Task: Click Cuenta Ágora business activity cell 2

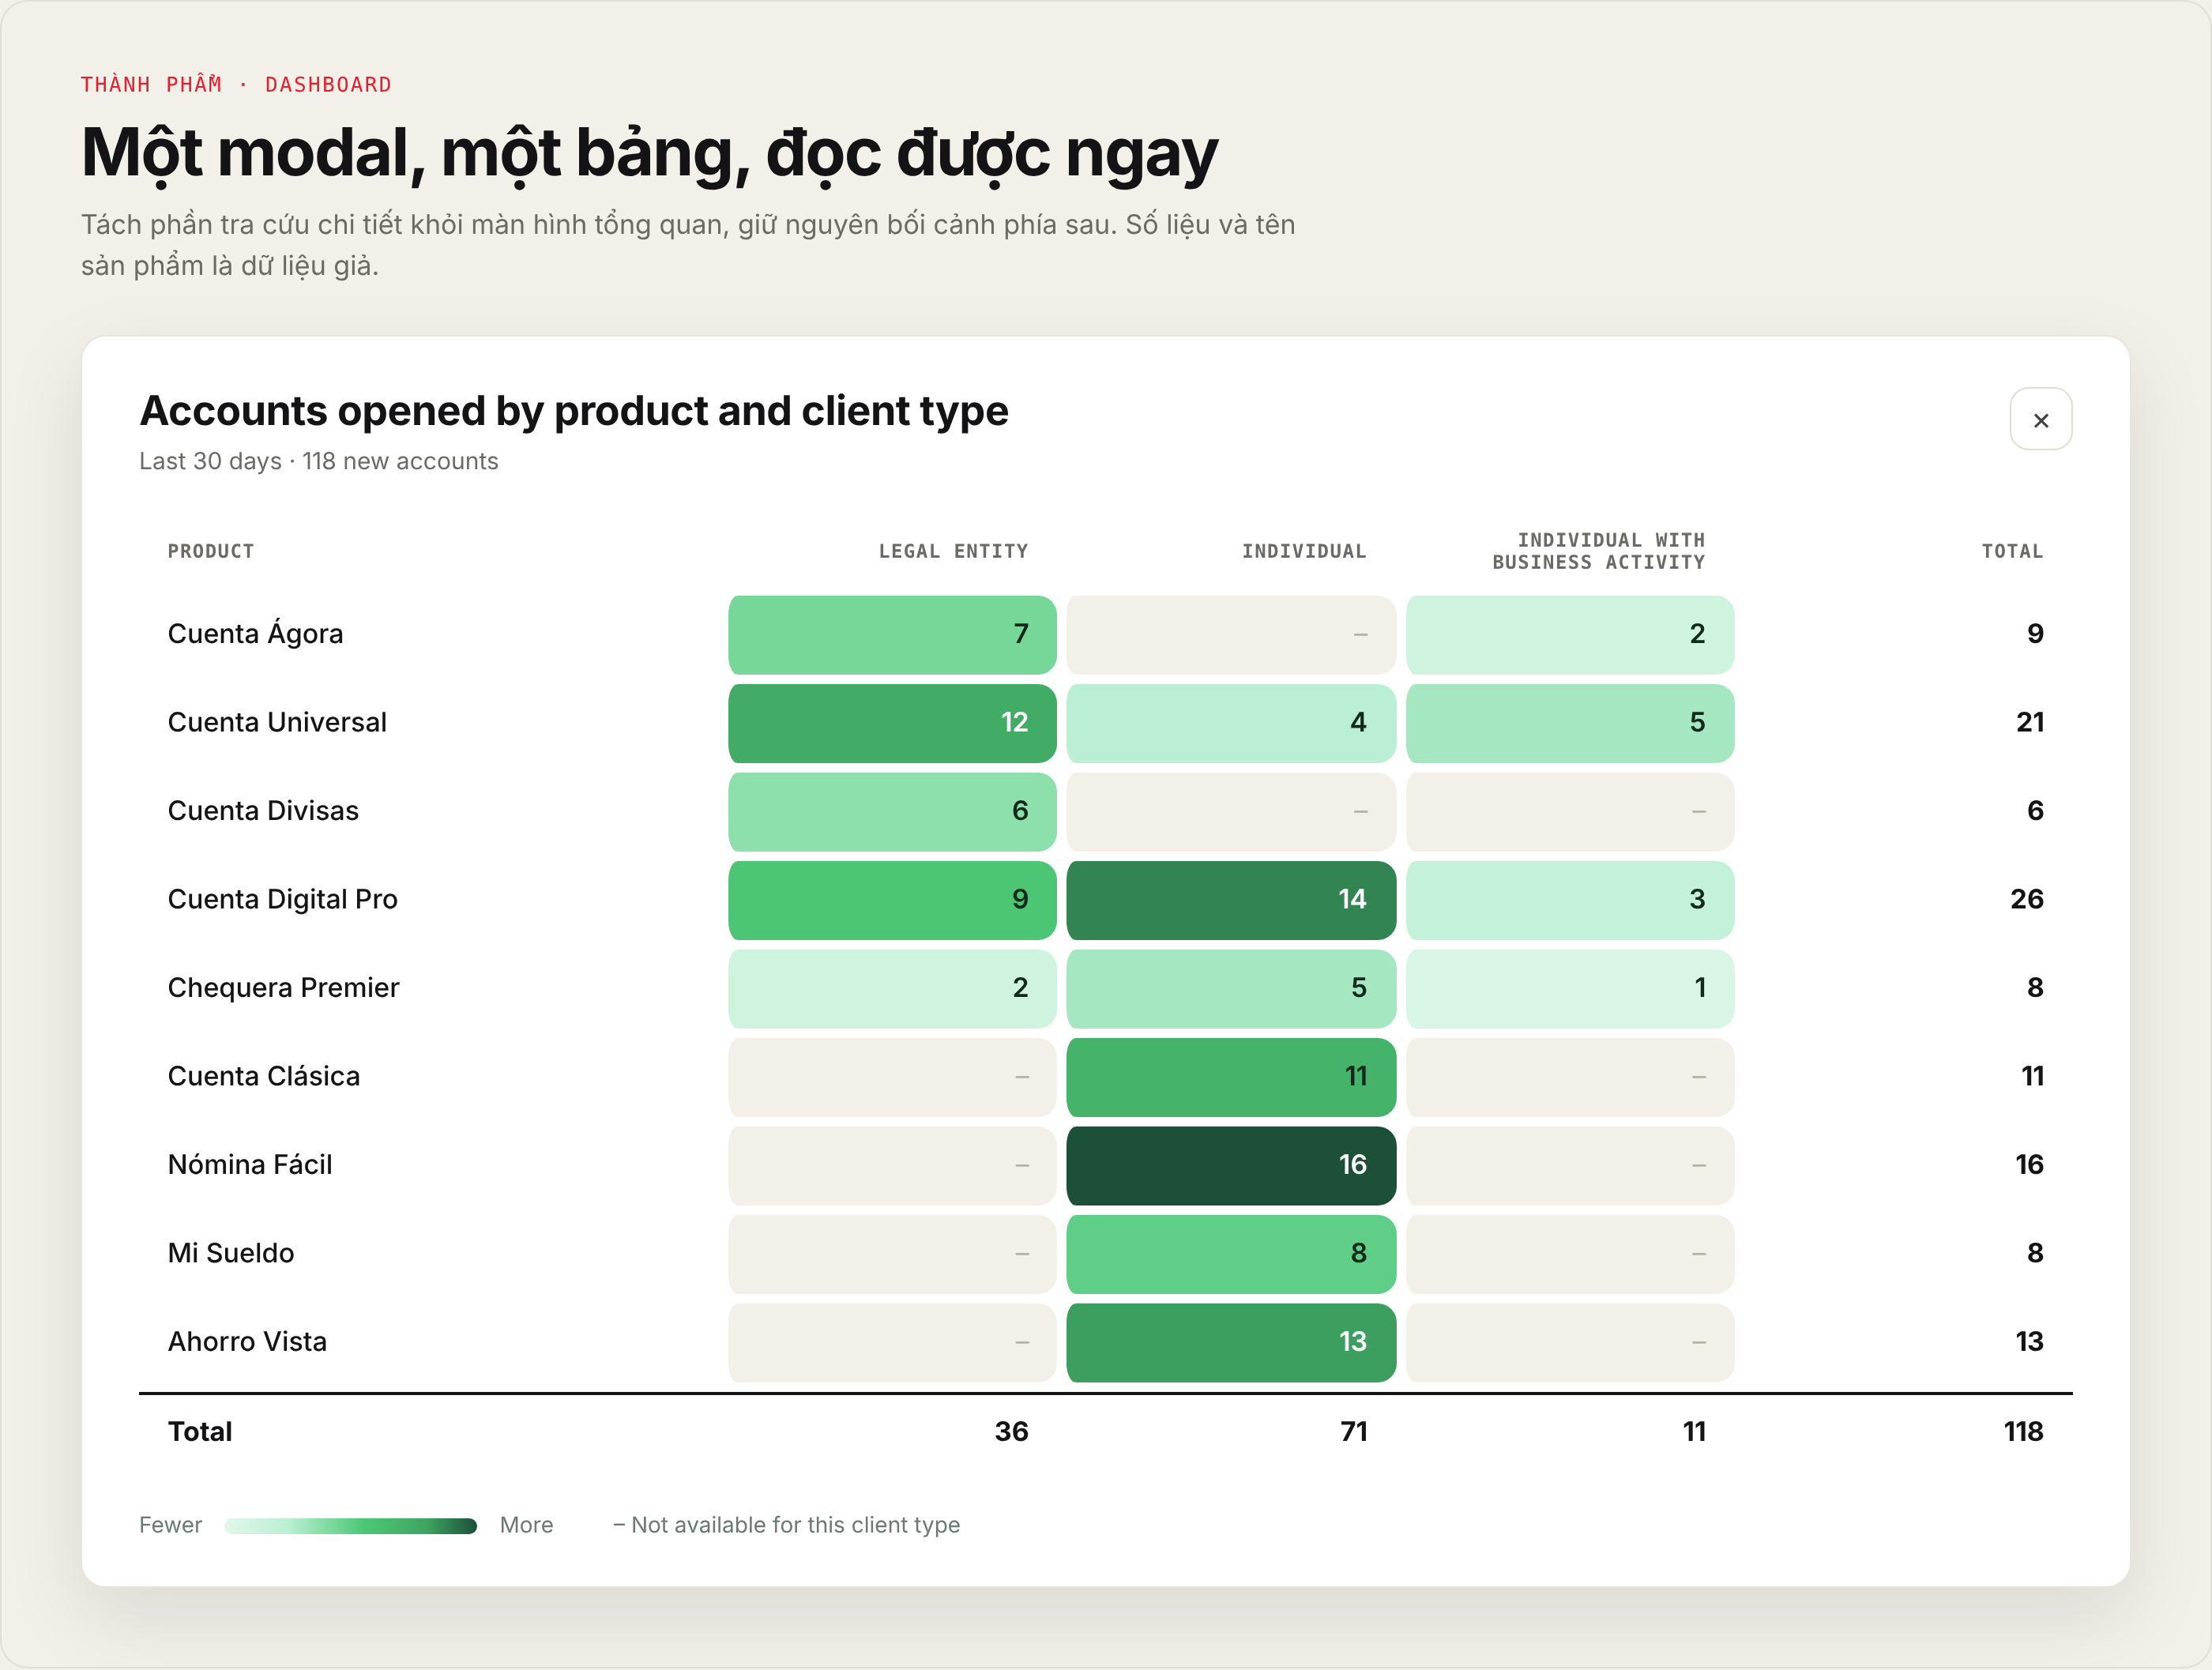Action: point(1570,635)
